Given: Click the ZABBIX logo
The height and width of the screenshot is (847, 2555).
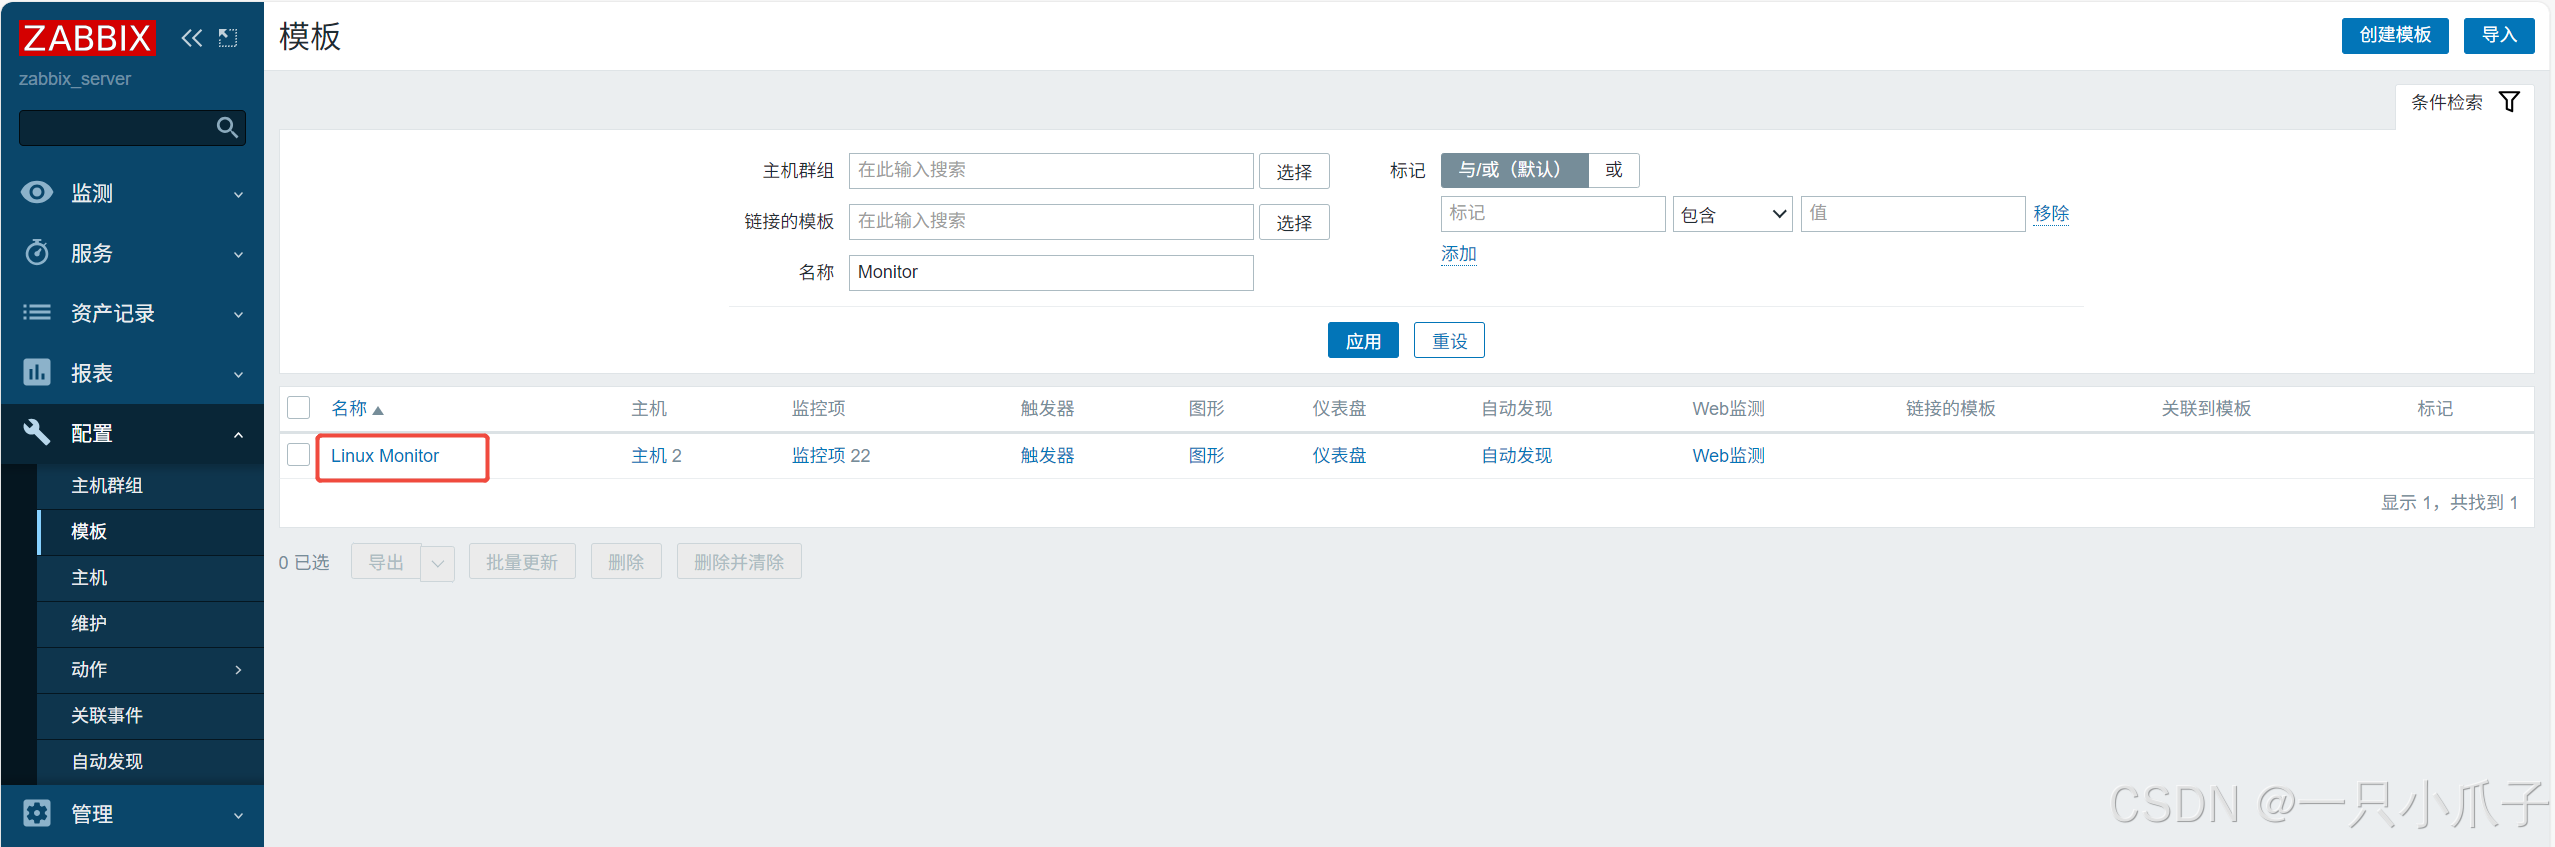Looking at the screenshot, I should point(87,38).
